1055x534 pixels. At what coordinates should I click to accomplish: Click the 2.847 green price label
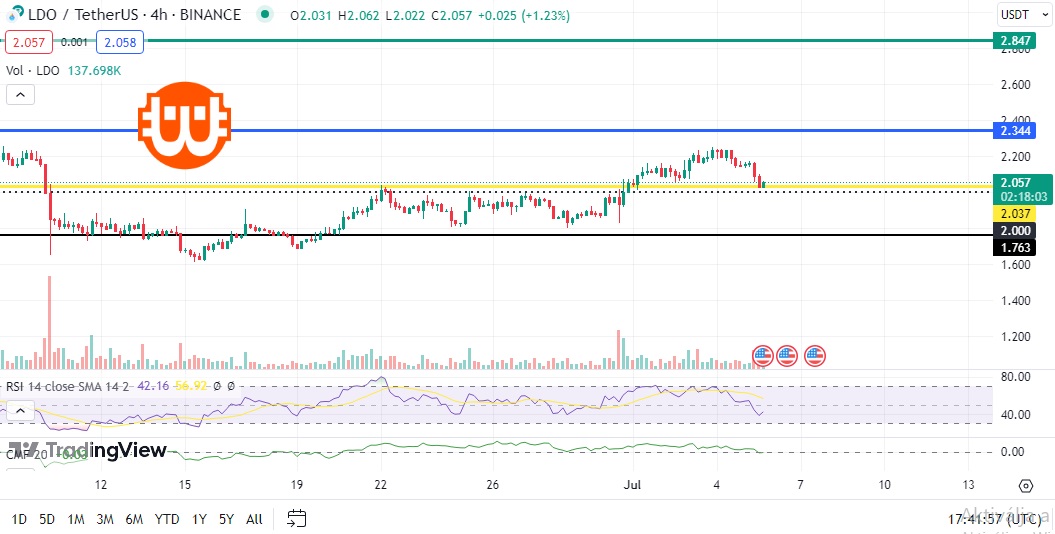1015,40
